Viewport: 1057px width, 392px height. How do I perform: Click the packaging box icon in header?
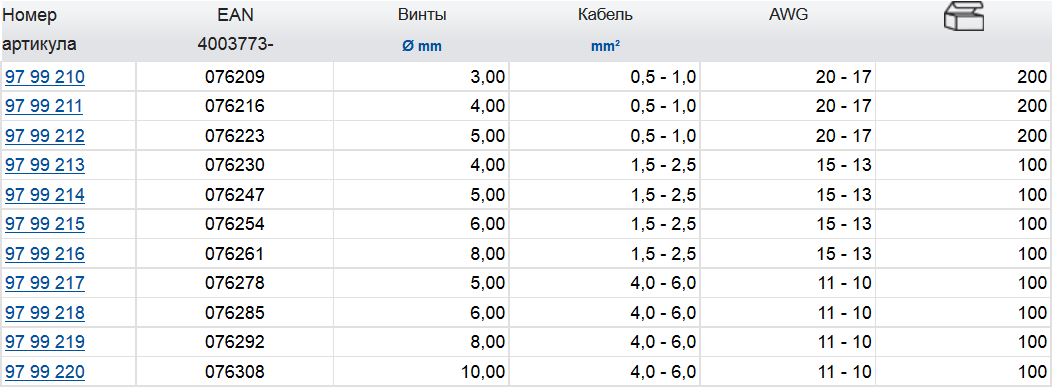pos(964,15)
